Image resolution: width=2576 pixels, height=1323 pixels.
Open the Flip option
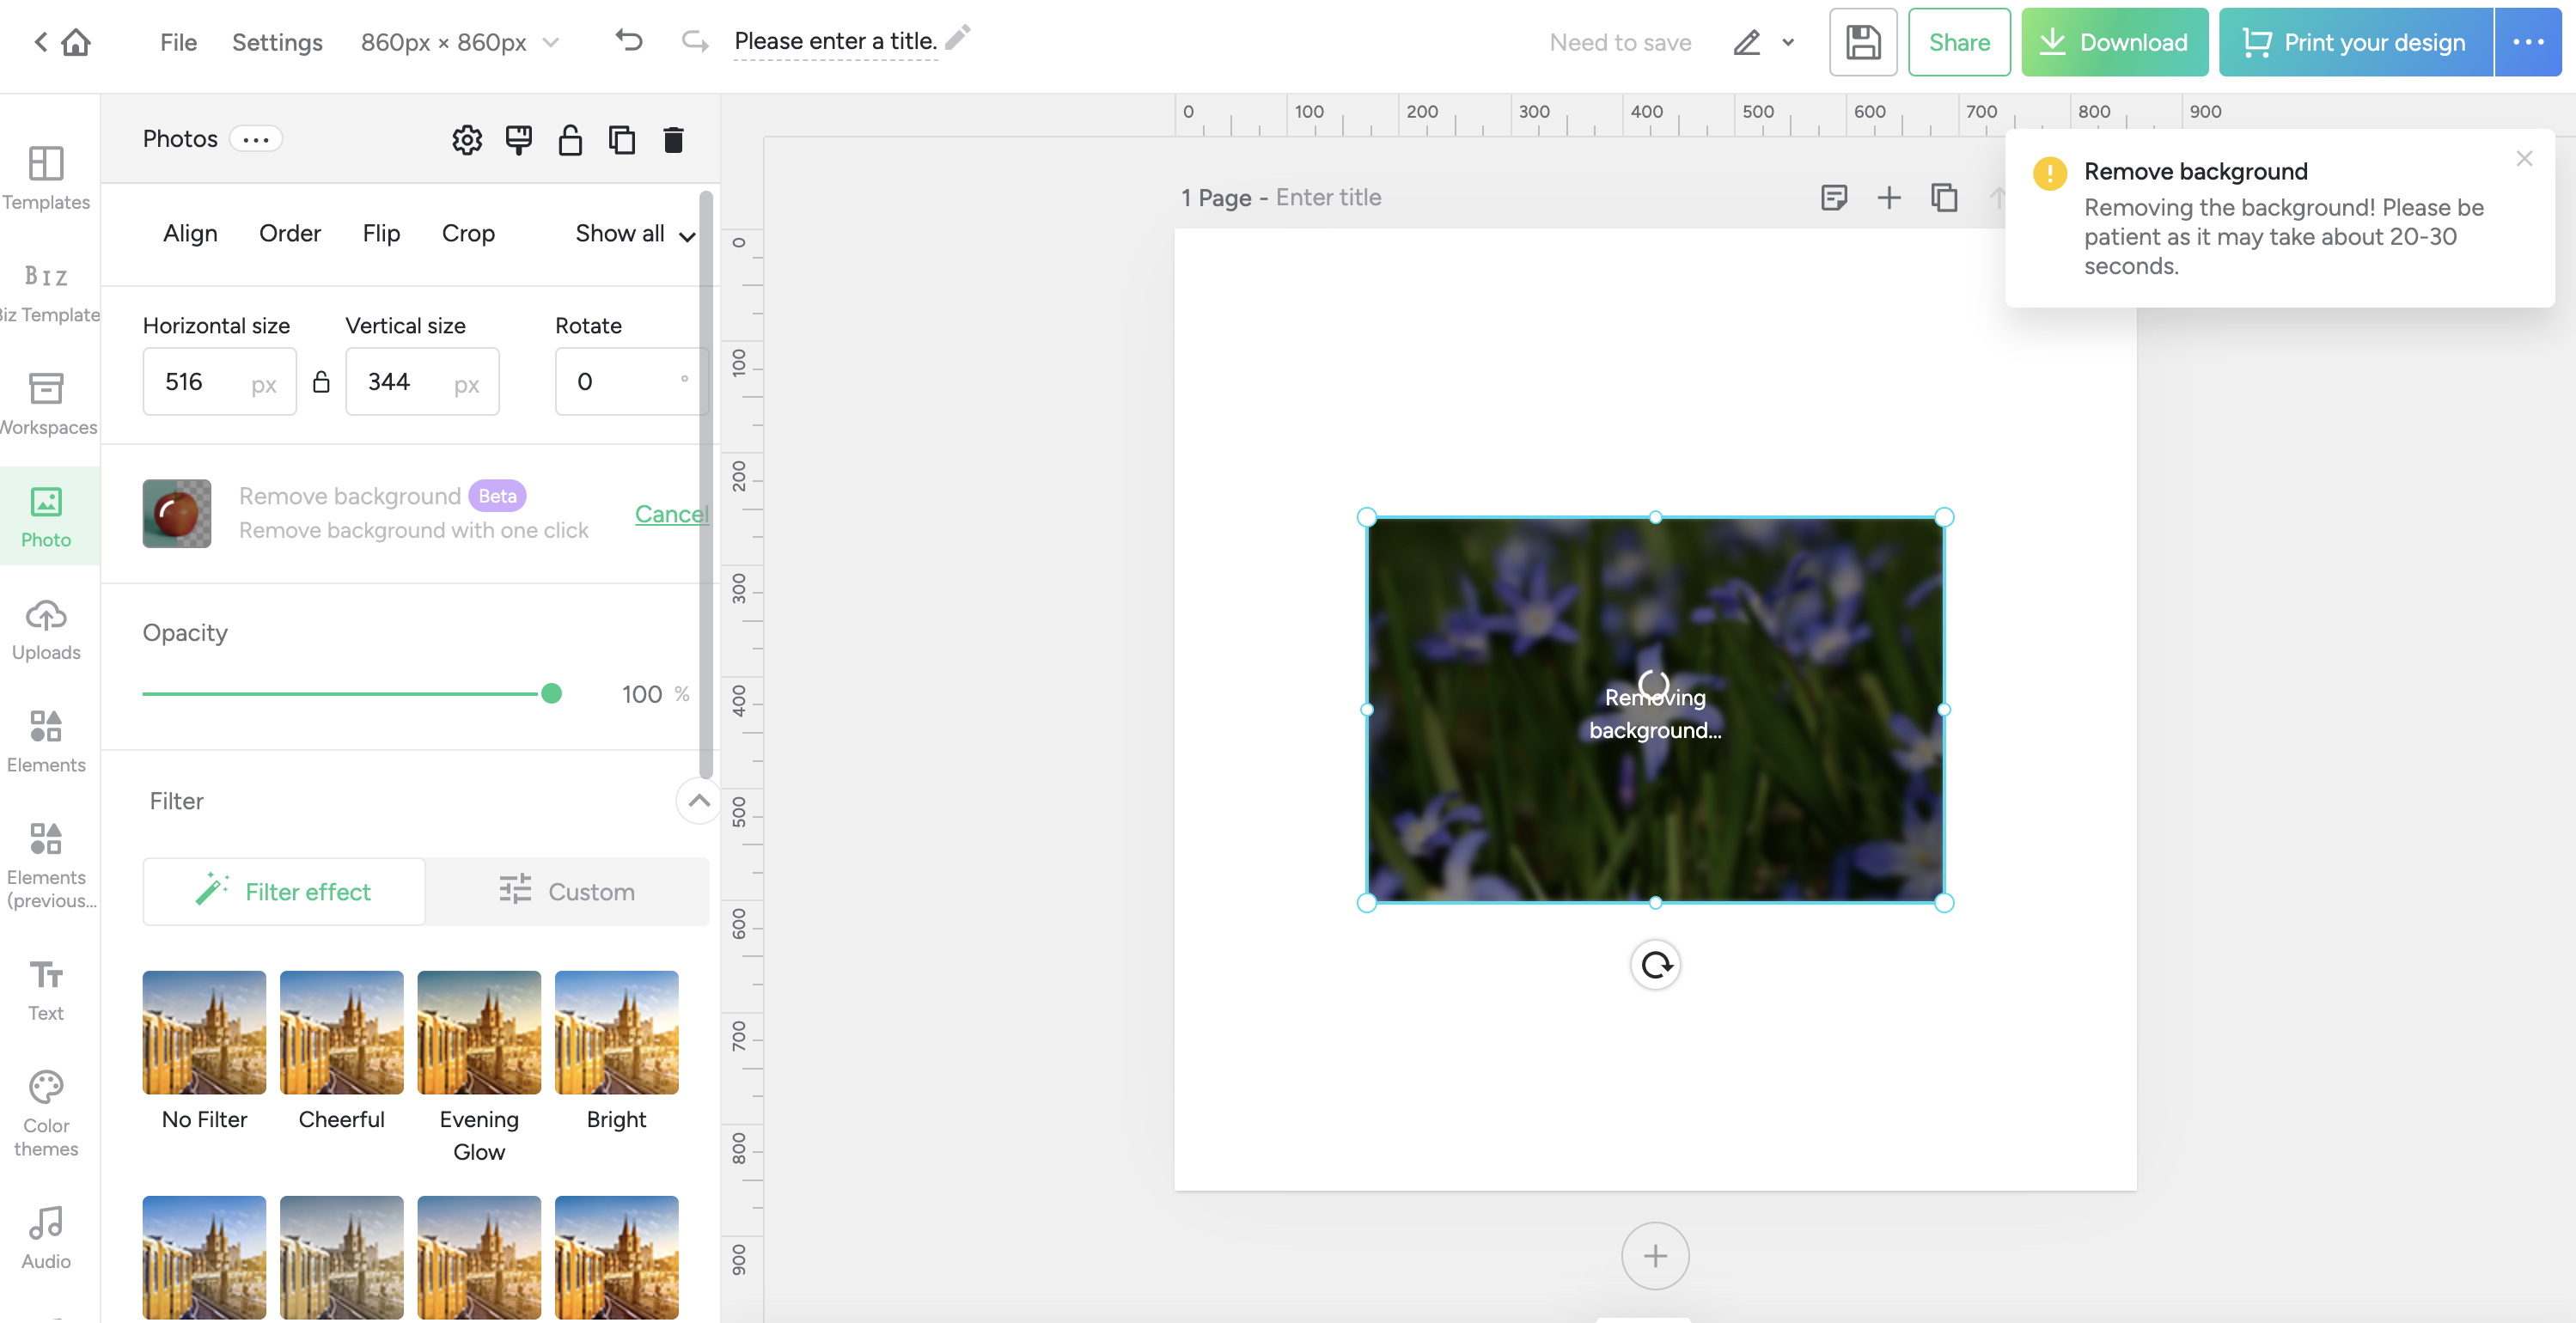pos(381,233)
